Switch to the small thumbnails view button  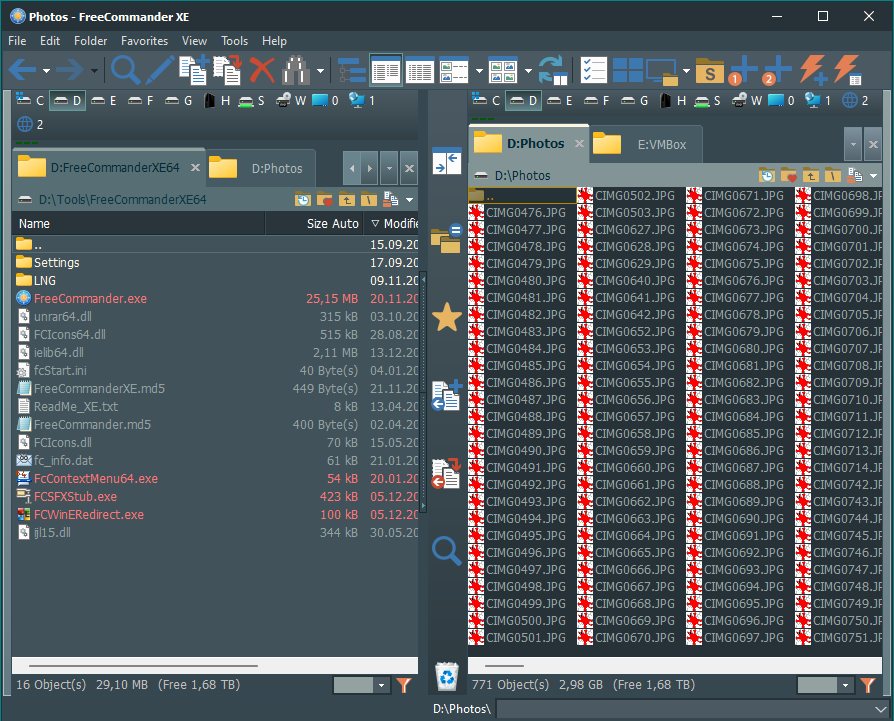(454, 70)
